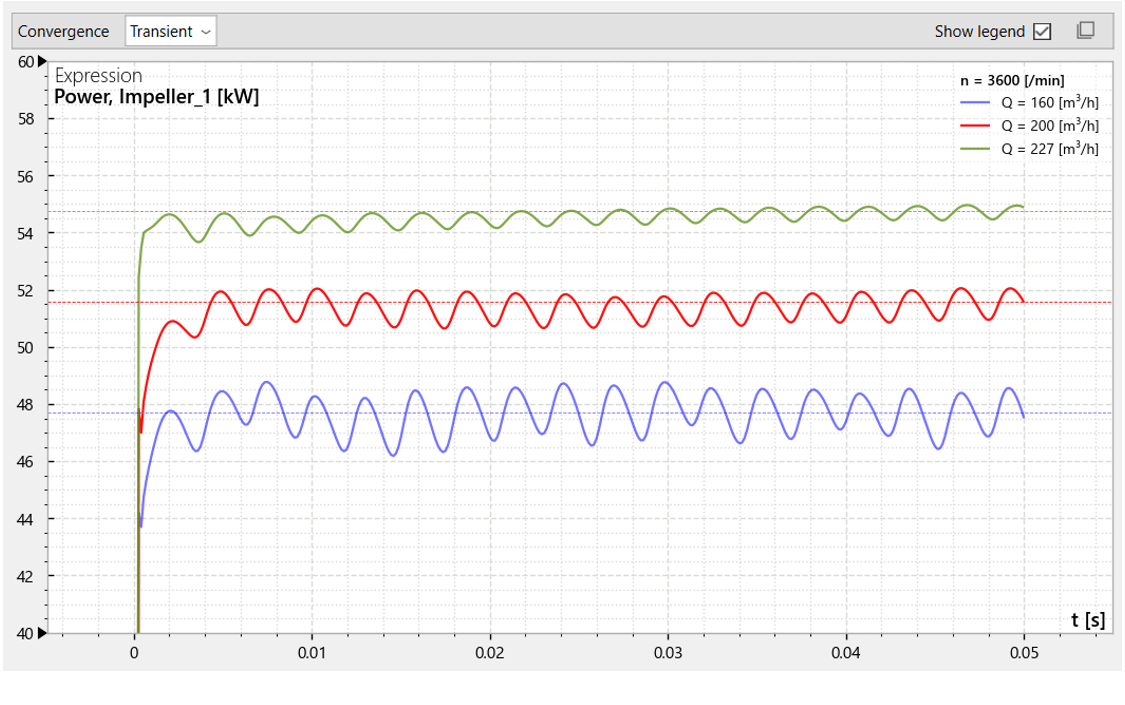This screenshot has height=705, width=1125.
Task: Open the Transient dropdown selector
Action: (171, 32)
